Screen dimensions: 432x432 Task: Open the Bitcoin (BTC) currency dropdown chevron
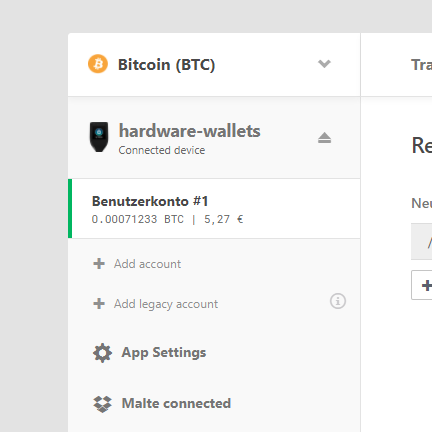coord(324,64)
